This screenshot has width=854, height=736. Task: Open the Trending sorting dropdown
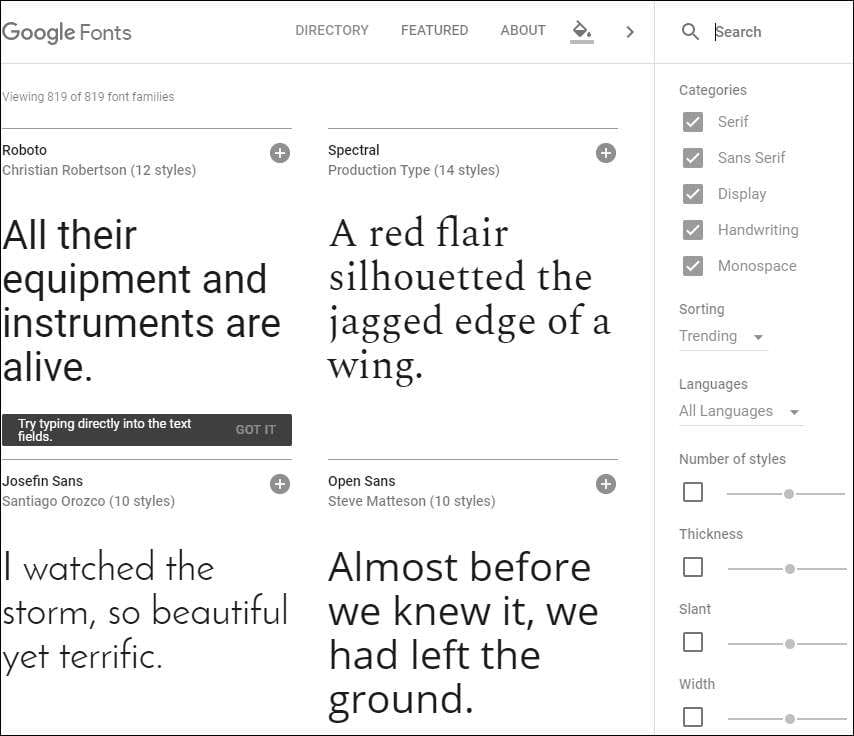coord(722,337)
